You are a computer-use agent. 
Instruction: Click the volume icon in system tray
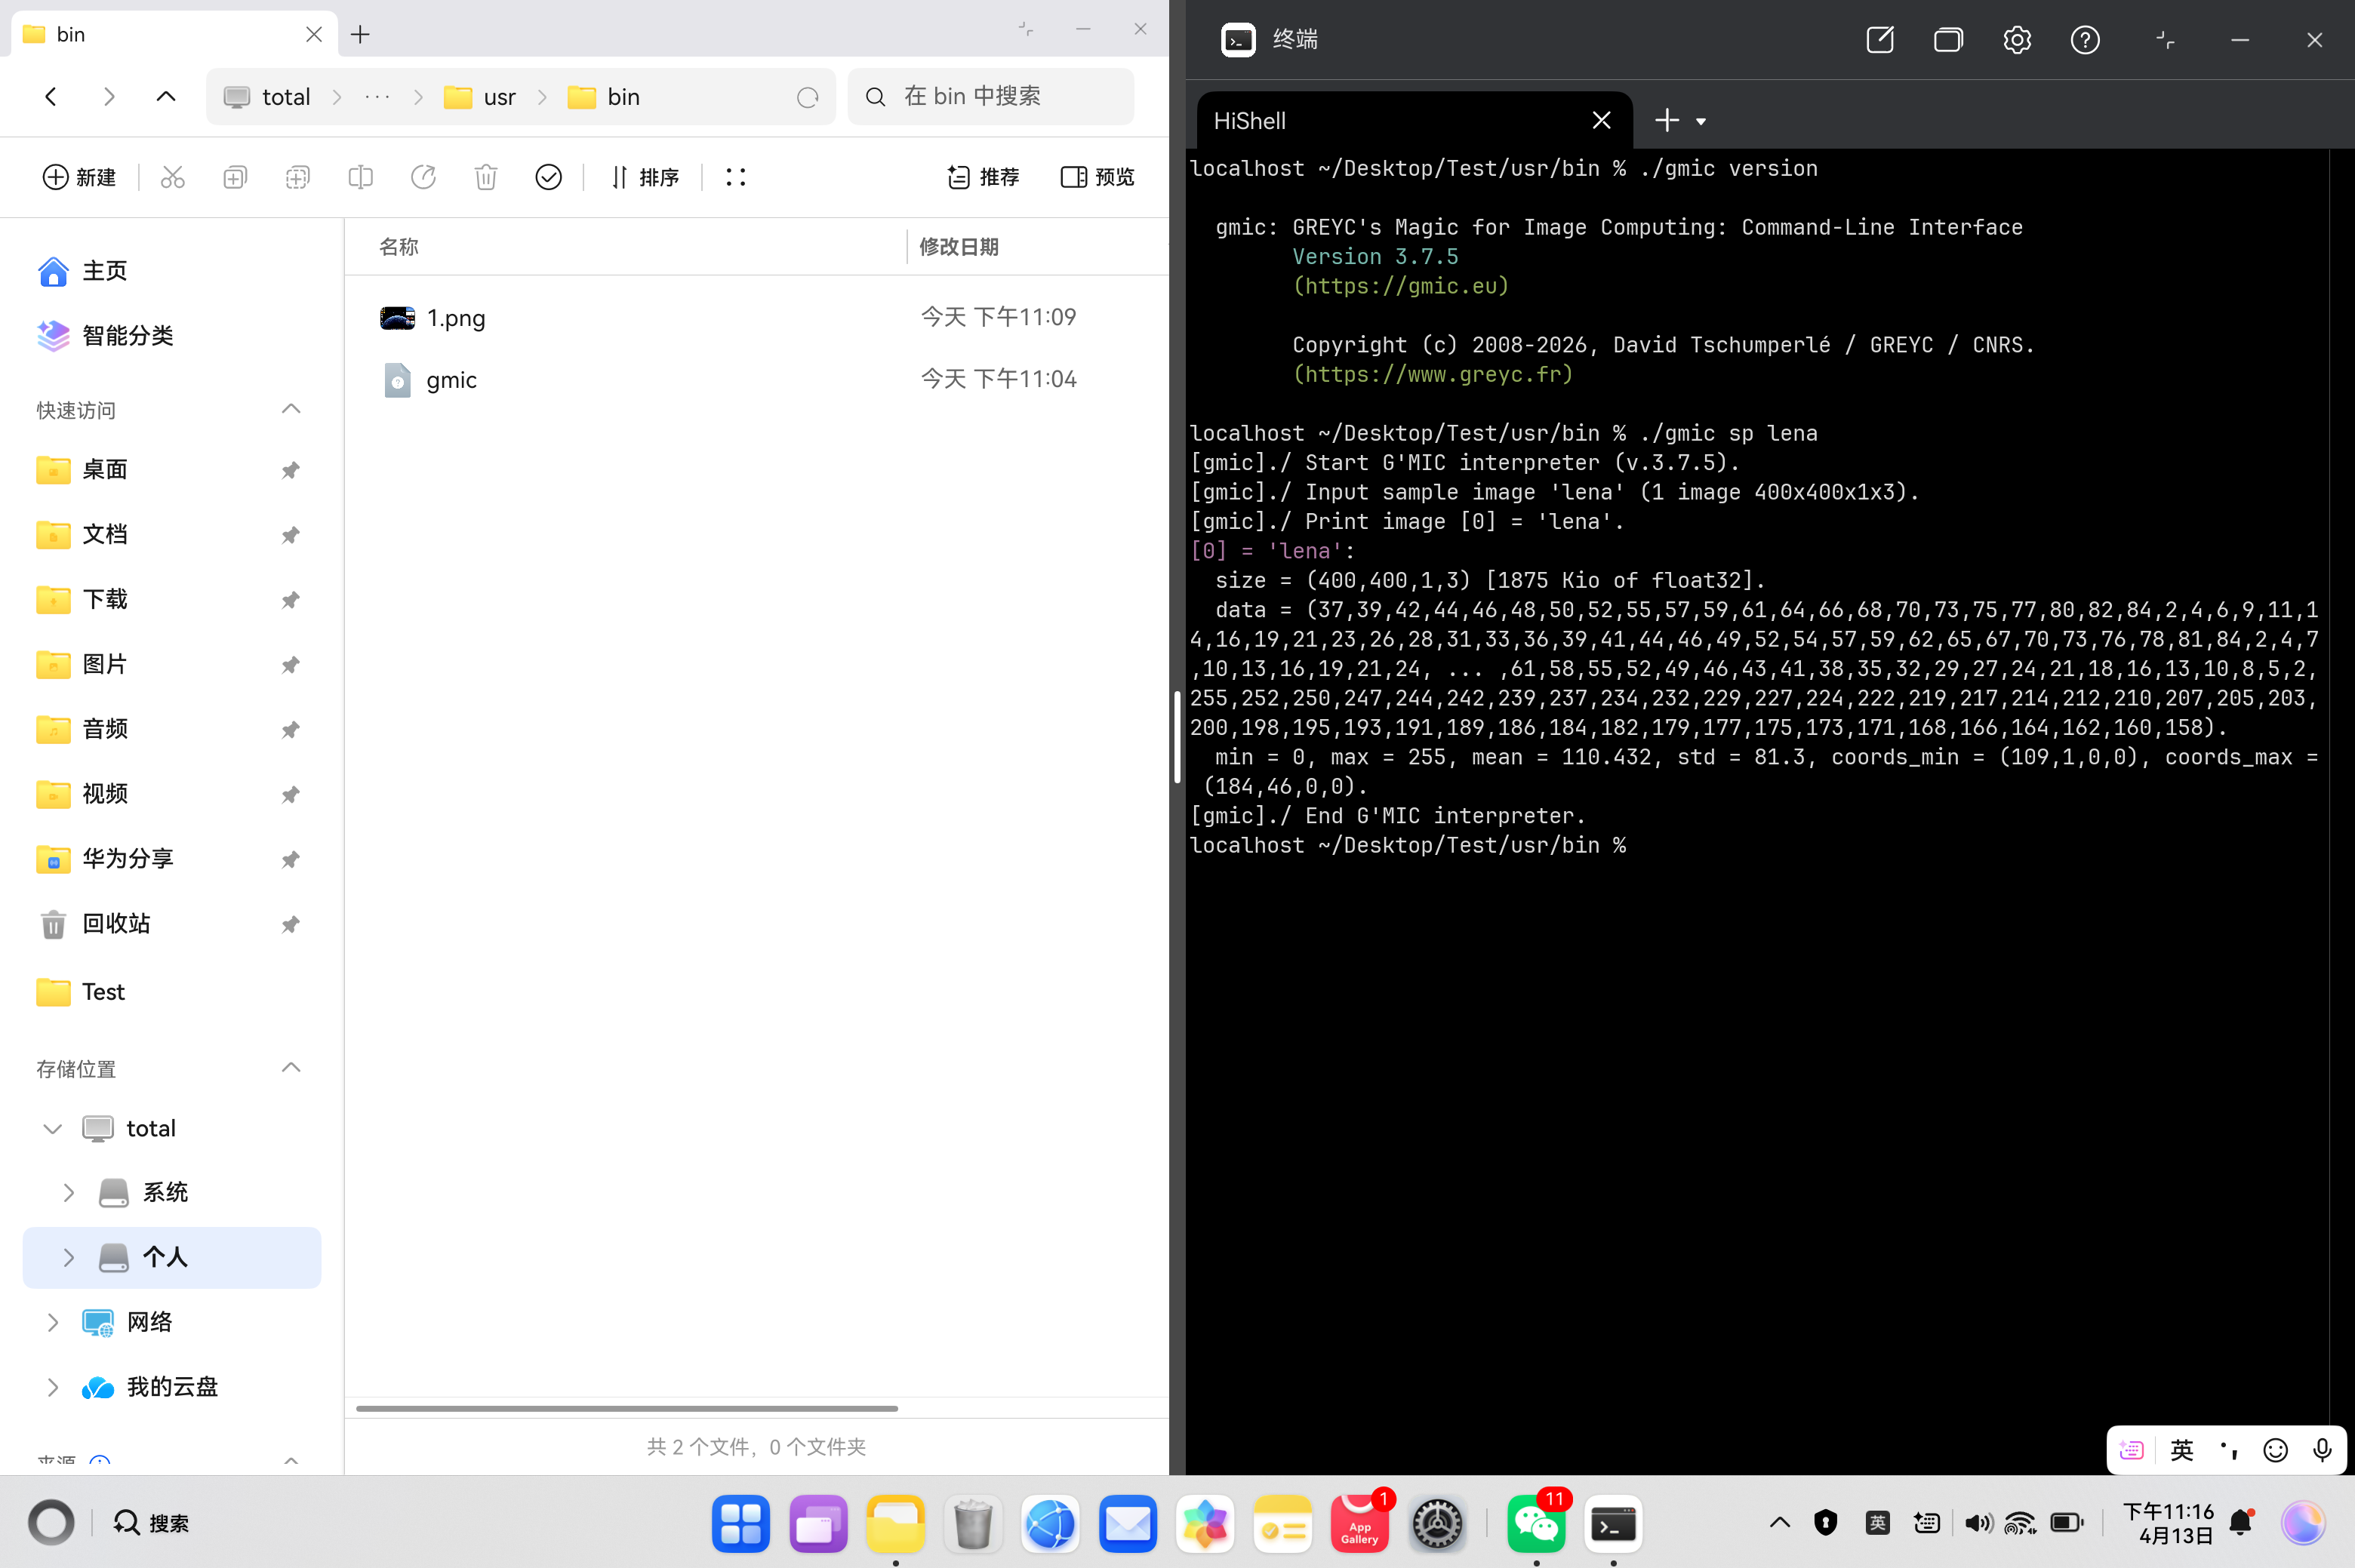1977,1522
